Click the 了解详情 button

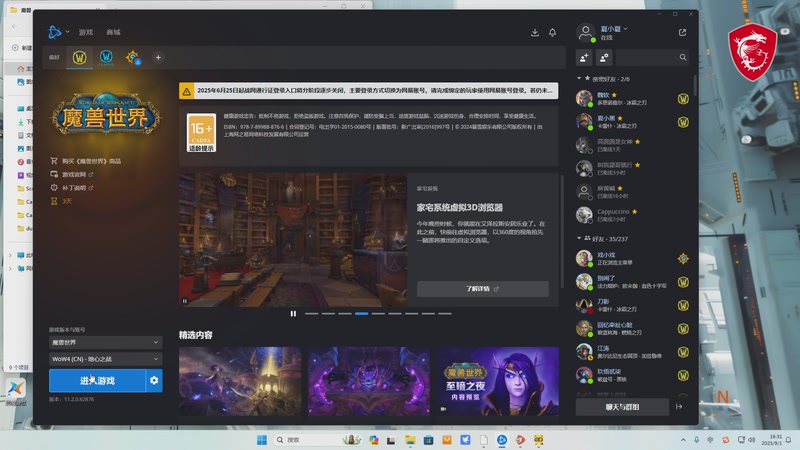[483, 289]
